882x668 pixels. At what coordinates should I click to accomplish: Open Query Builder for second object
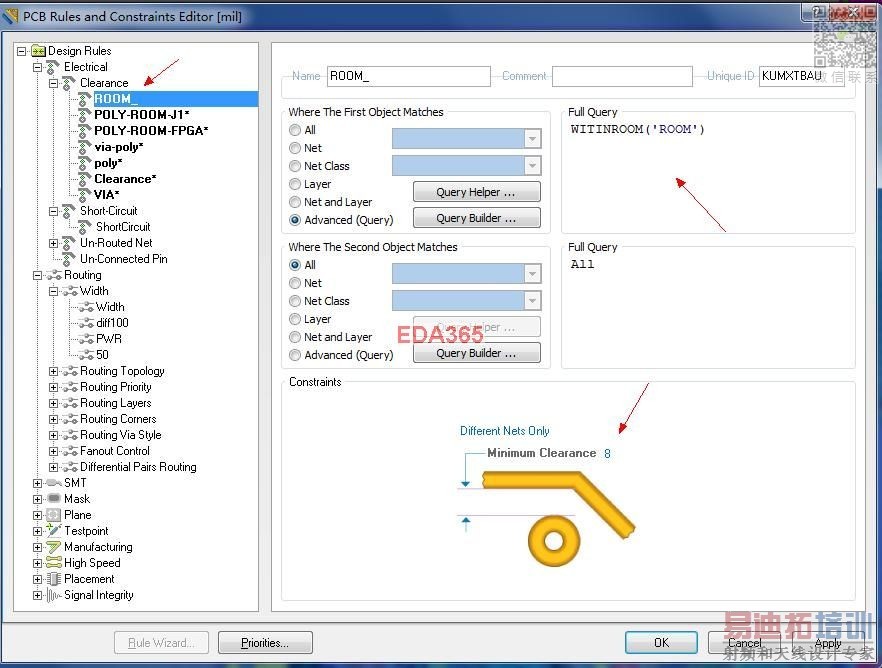[476, 353]
